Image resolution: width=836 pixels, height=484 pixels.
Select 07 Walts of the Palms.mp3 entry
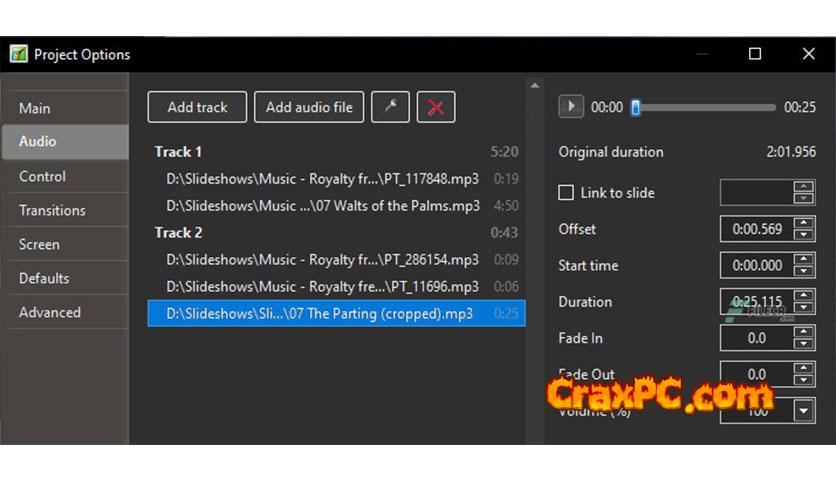[x=336, y=206]
